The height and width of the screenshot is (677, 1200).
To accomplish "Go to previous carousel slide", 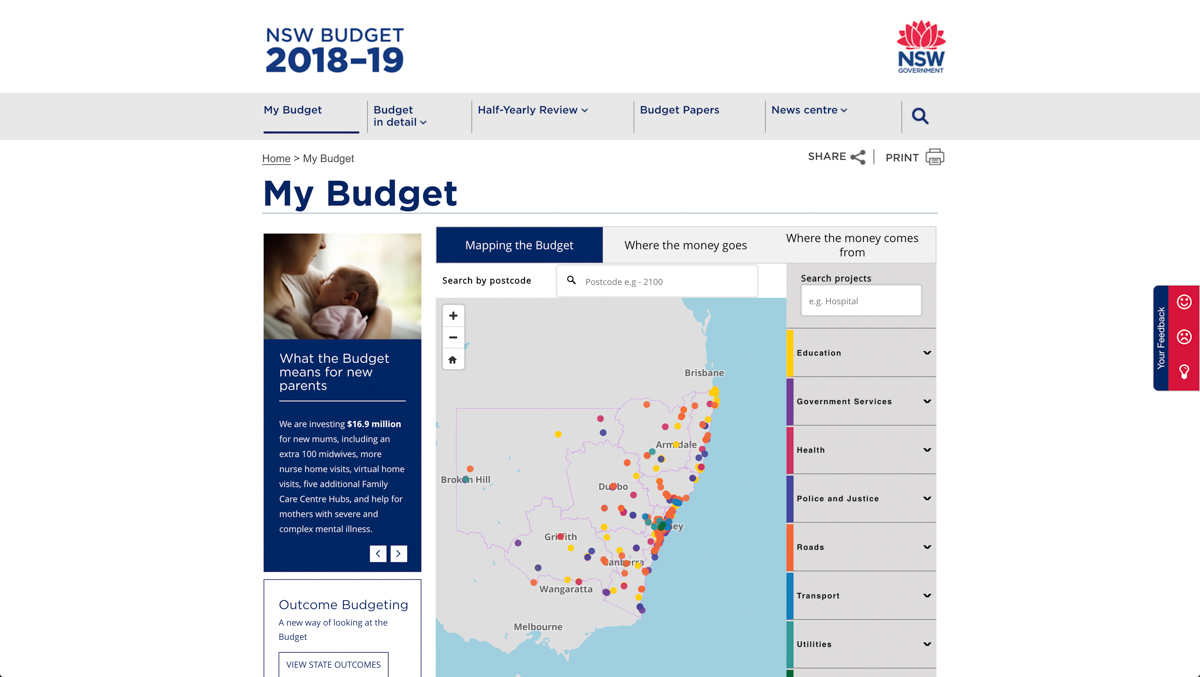I will point(378,553).
